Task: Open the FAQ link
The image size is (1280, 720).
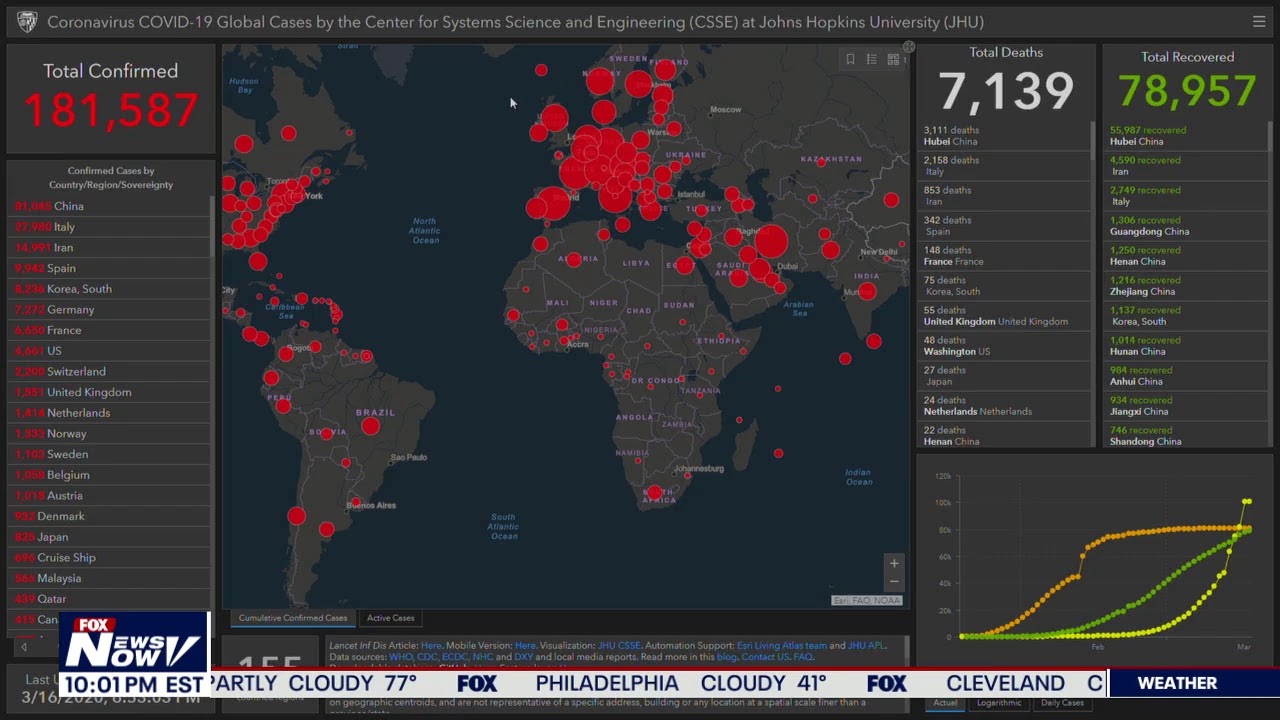Action: (803, 657)
